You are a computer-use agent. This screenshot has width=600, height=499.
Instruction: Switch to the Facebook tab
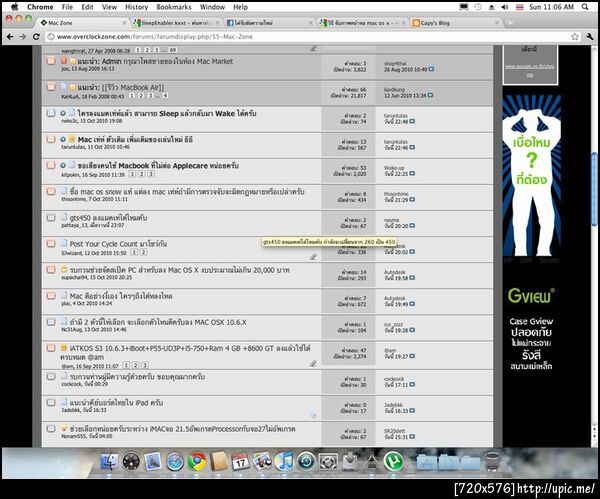(269, 23)
